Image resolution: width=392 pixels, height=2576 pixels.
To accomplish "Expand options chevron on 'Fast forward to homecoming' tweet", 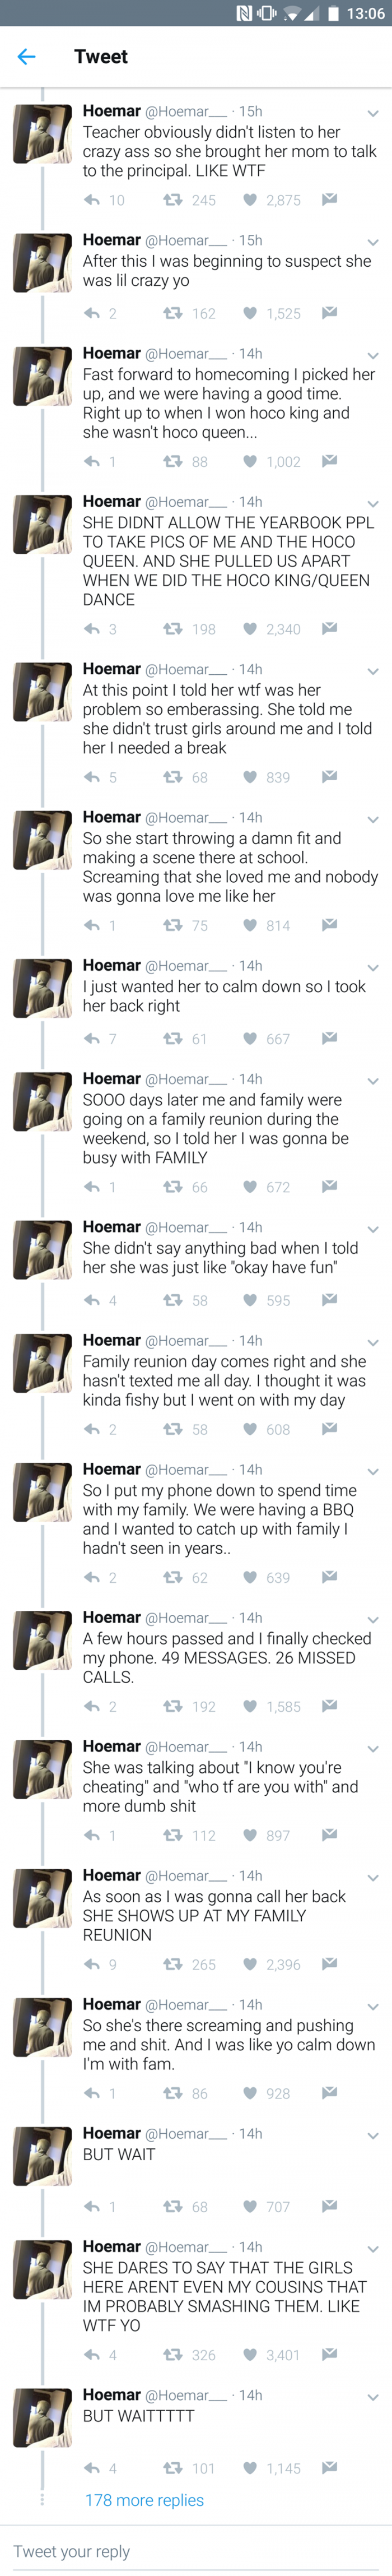I will click(x=372, y=356).
